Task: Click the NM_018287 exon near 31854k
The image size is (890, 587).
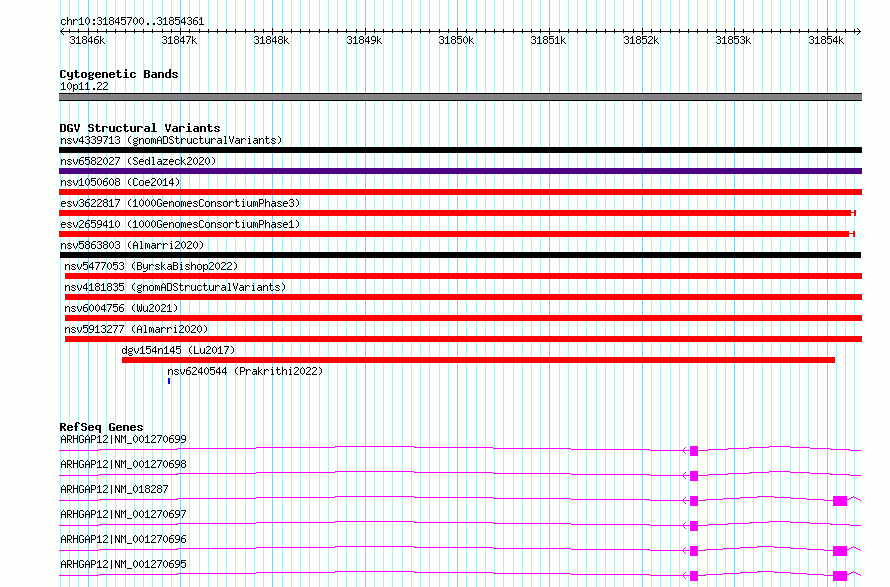Action: coord(840,501)
